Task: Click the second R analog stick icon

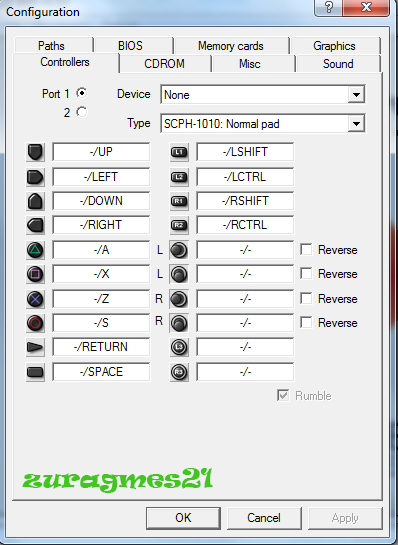Action: click(179, 323)
